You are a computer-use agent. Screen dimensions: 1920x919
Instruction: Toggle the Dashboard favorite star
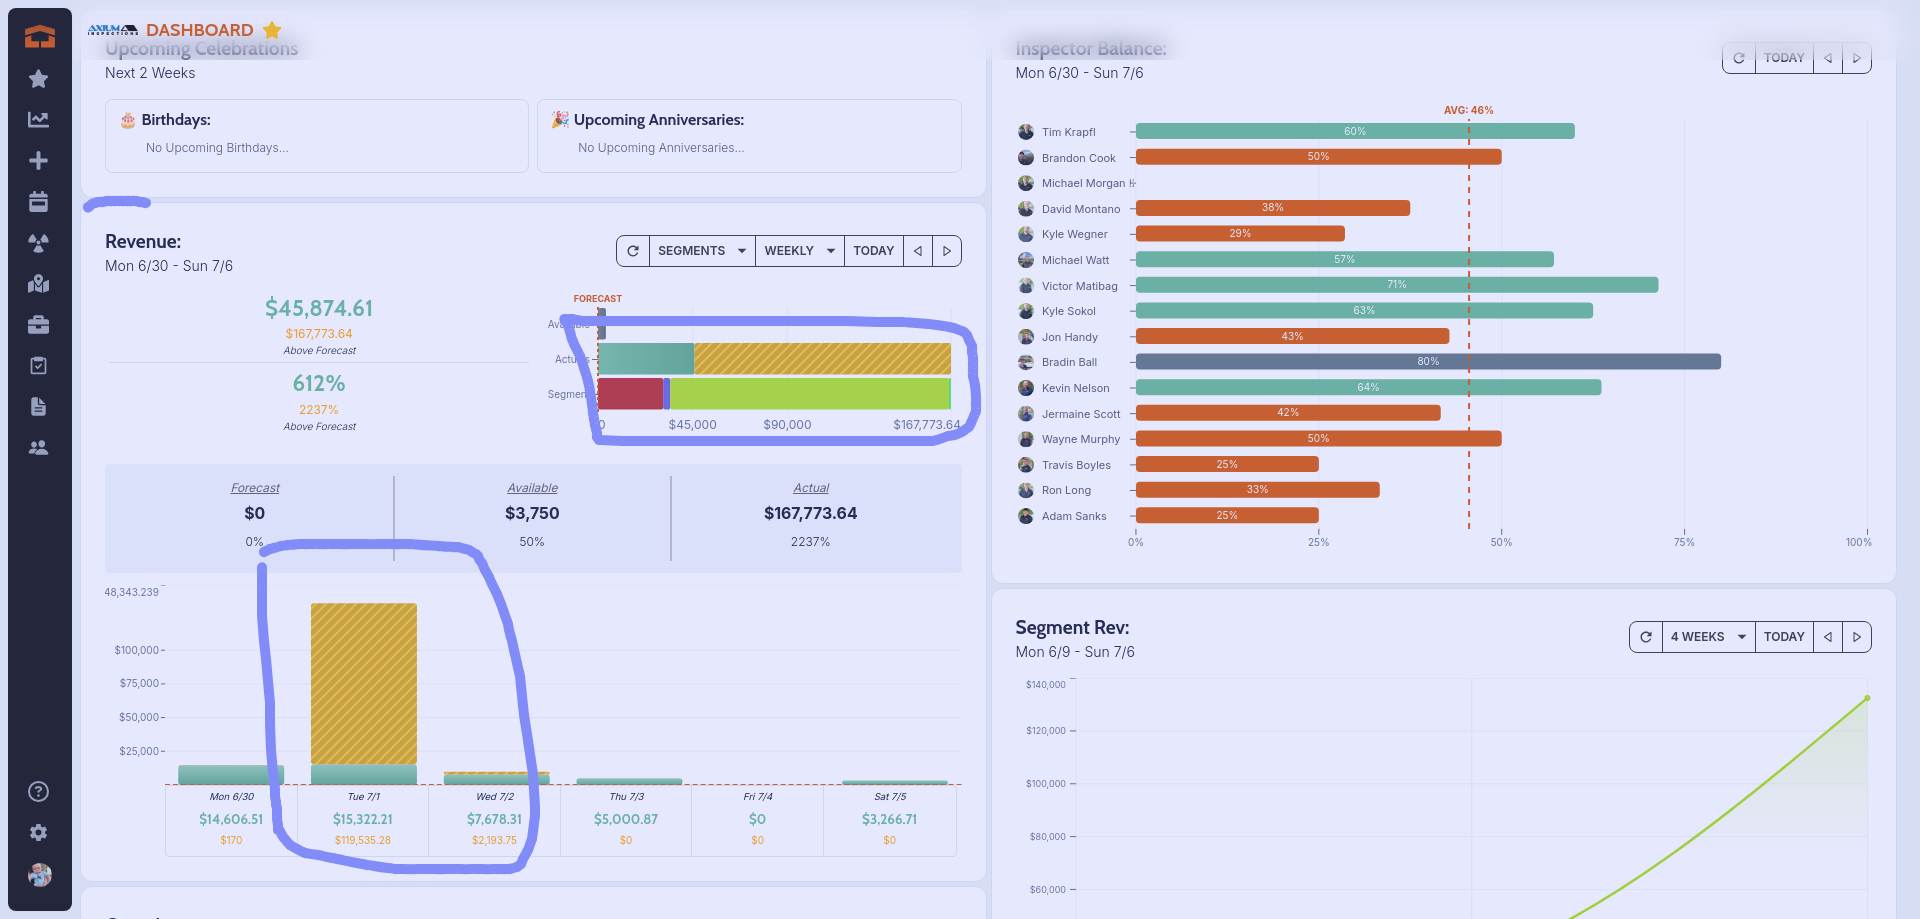pos(272,30)
